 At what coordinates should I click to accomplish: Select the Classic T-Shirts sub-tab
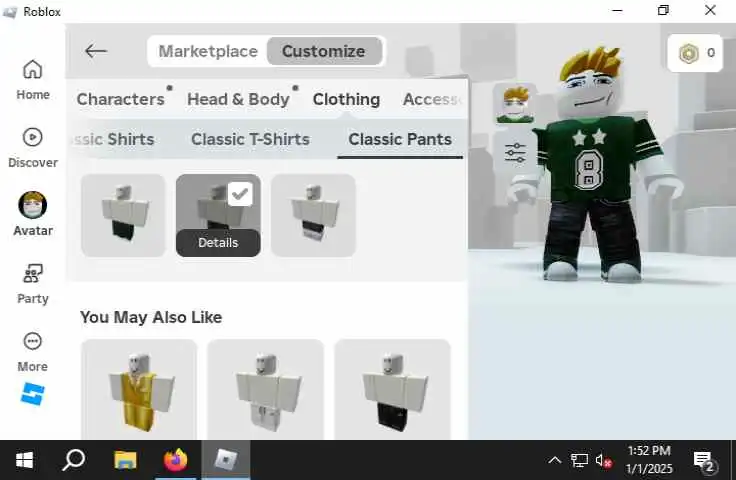[x=250, y=139]
